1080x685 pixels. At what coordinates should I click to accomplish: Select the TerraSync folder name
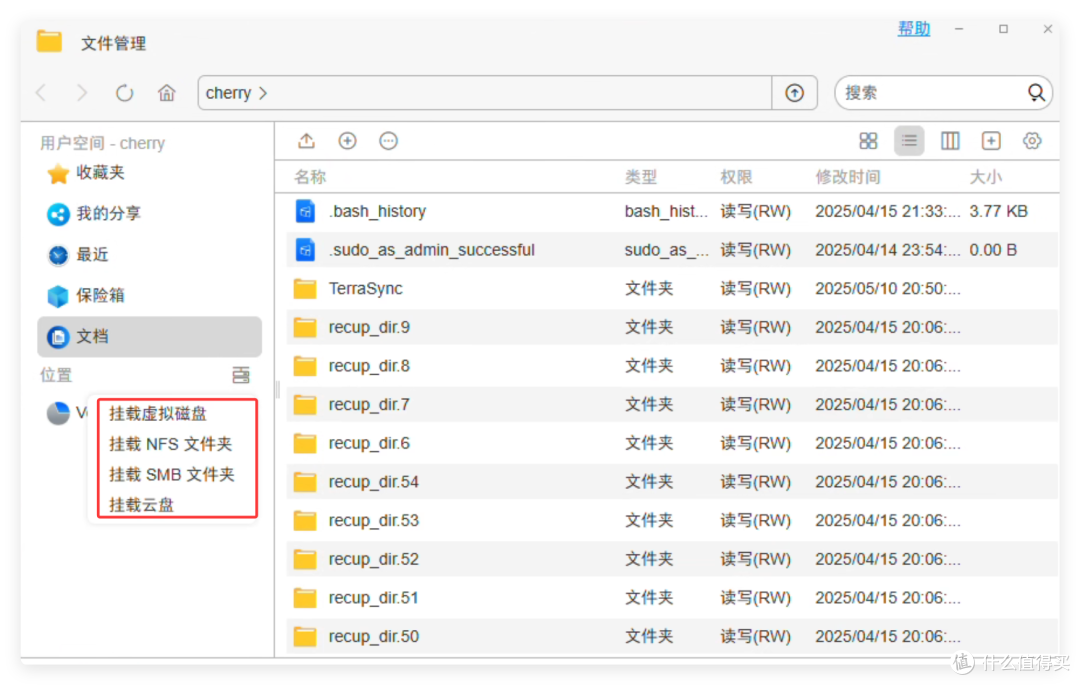click(366, 288)
